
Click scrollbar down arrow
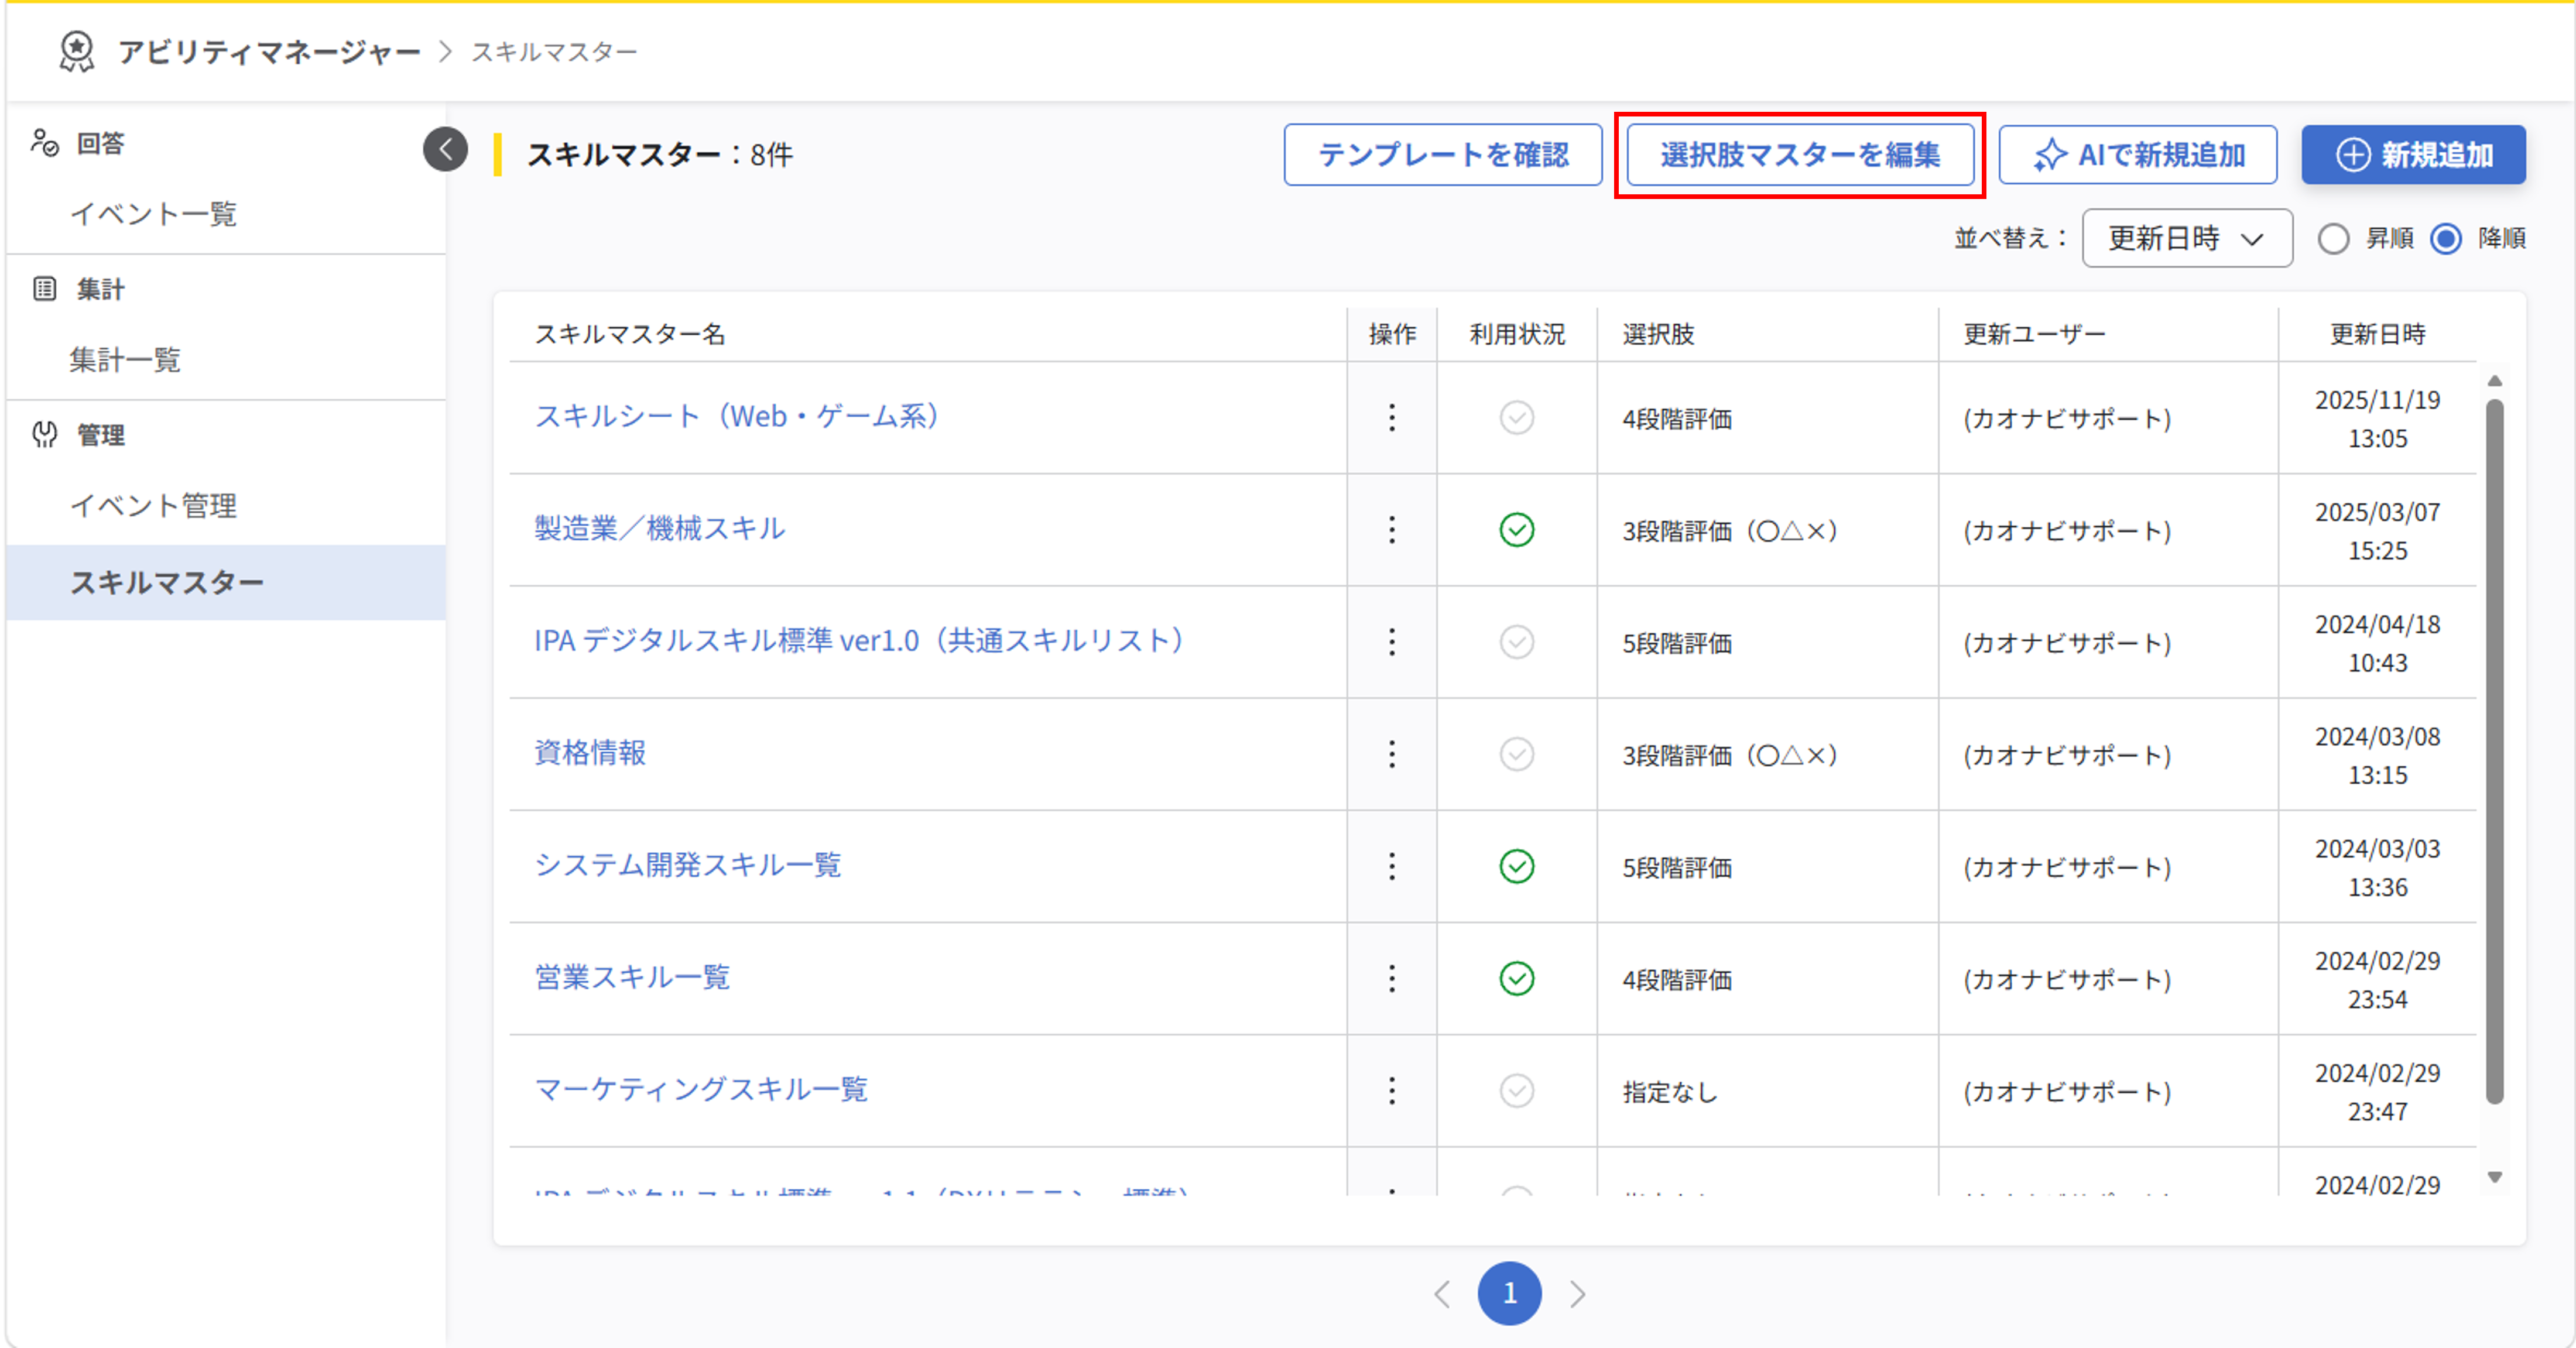click(x=2494, y=1178)
